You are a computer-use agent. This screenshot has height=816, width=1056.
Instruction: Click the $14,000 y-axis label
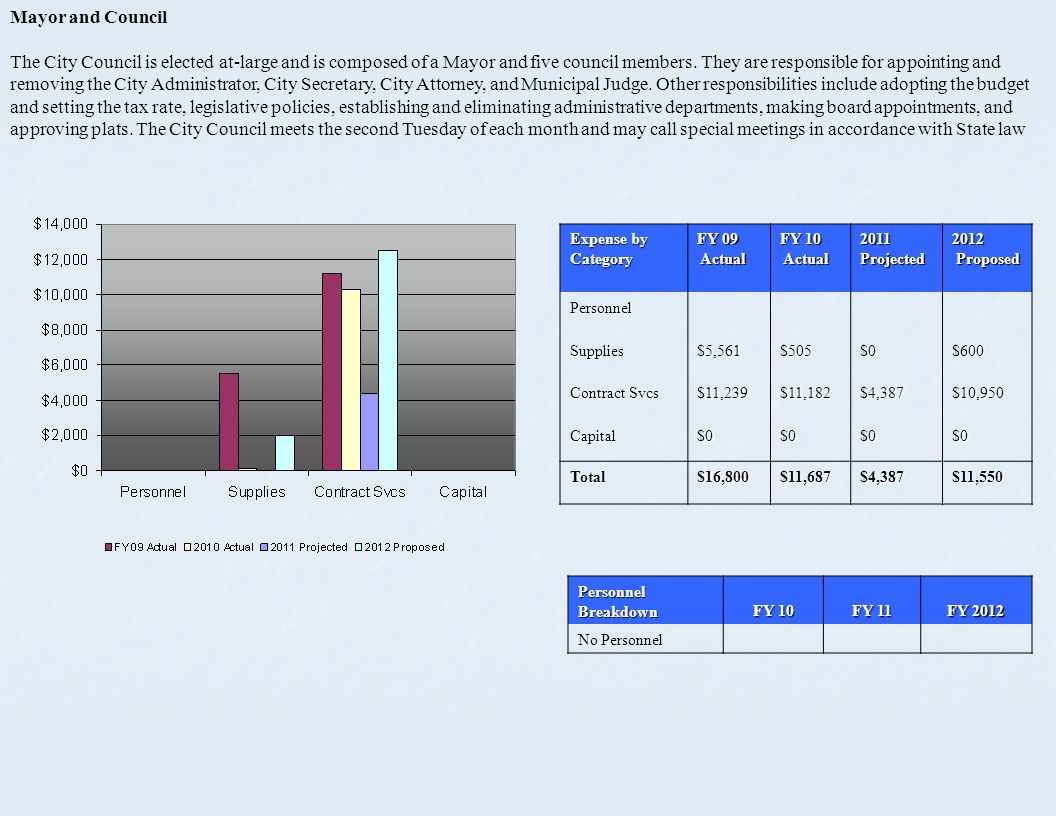tap(61, 224)
